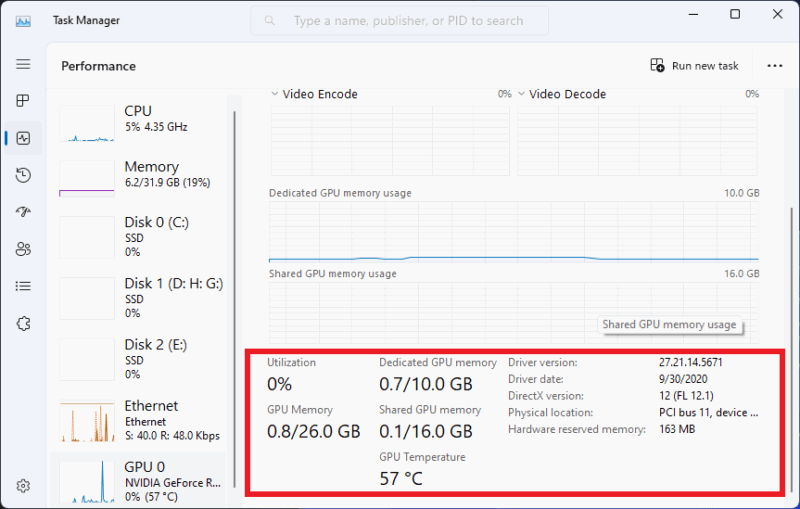Open the hamburger navigation menu
800x509 pixels.
pos(23,64)
